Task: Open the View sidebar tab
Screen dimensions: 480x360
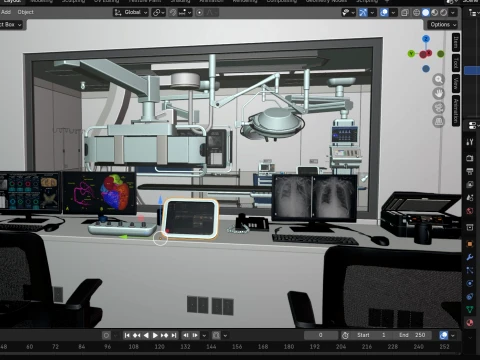Action: click(x=456, y=83)
